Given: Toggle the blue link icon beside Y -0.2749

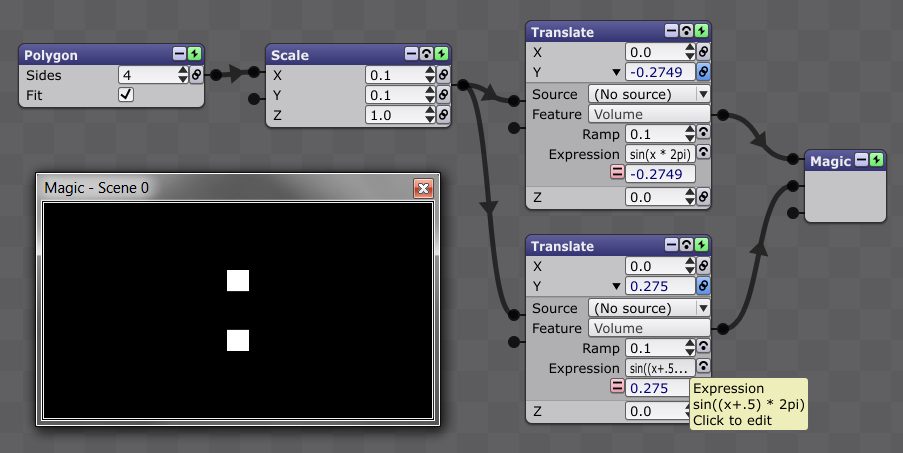Looking at the screenshot, I should coord(703,72).
